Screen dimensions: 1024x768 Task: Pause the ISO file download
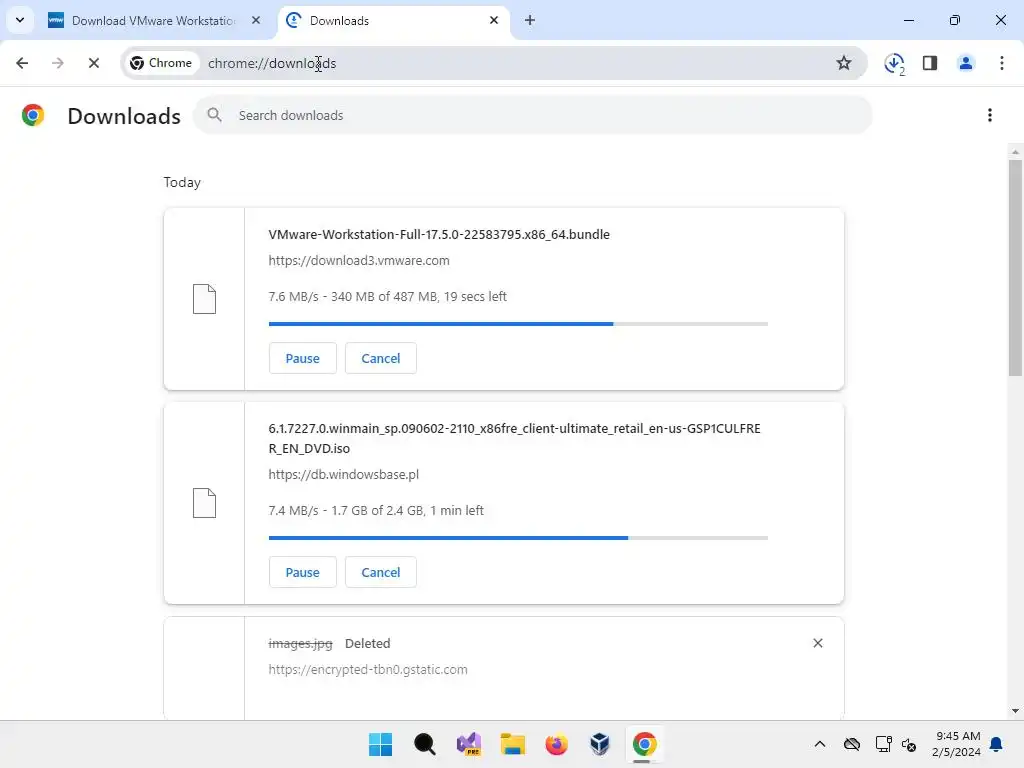coord(302,573)
